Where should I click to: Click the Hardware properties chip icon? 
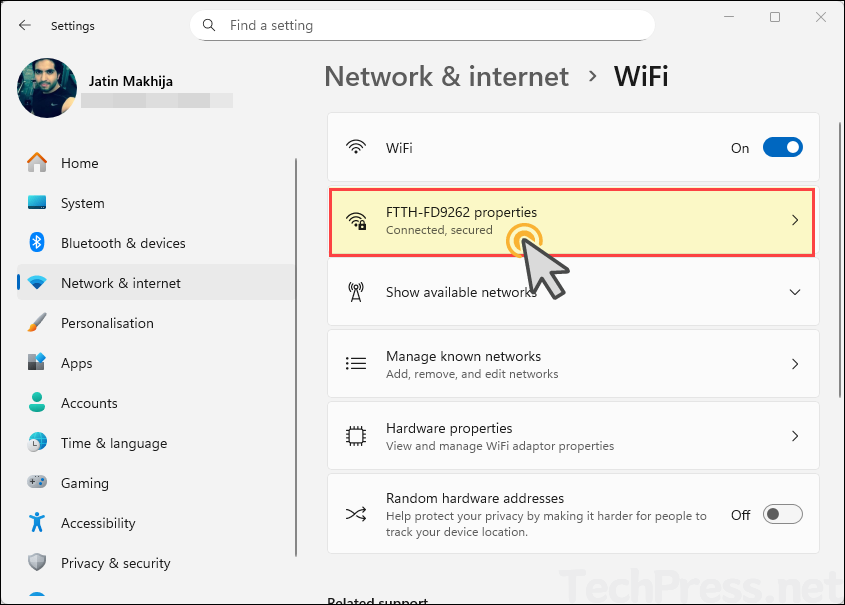click(355, 436)
